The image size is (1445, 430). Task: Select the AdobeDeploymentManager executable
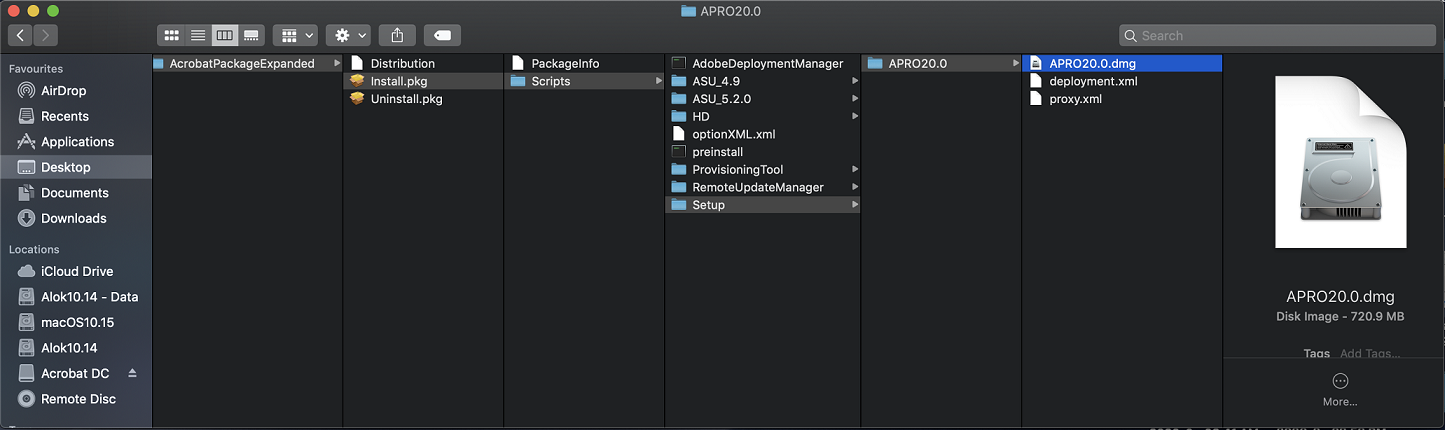(x=763, y=63)
